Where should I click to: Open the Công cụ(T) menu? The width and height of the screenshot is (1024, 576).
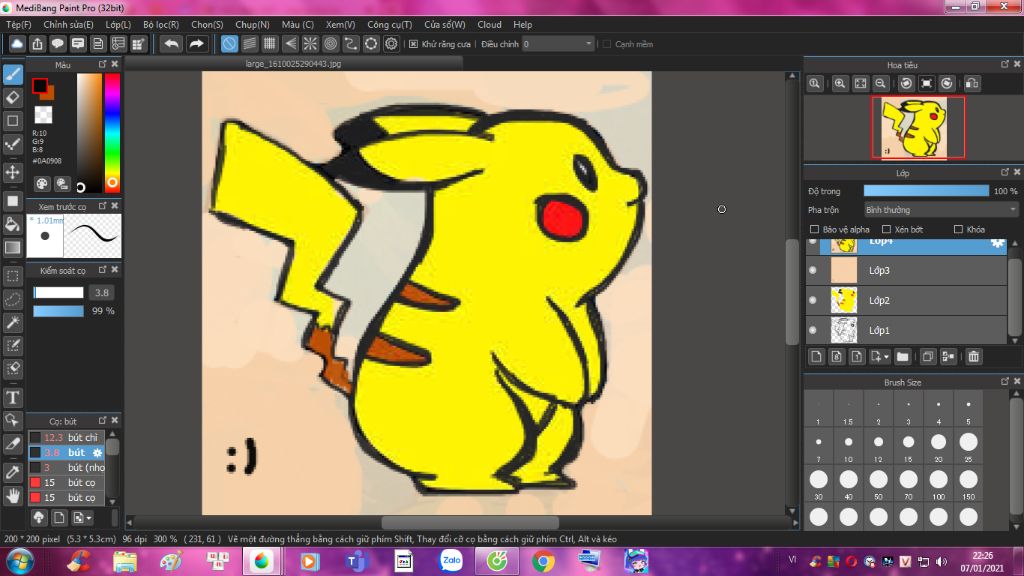tap(390, 24)
